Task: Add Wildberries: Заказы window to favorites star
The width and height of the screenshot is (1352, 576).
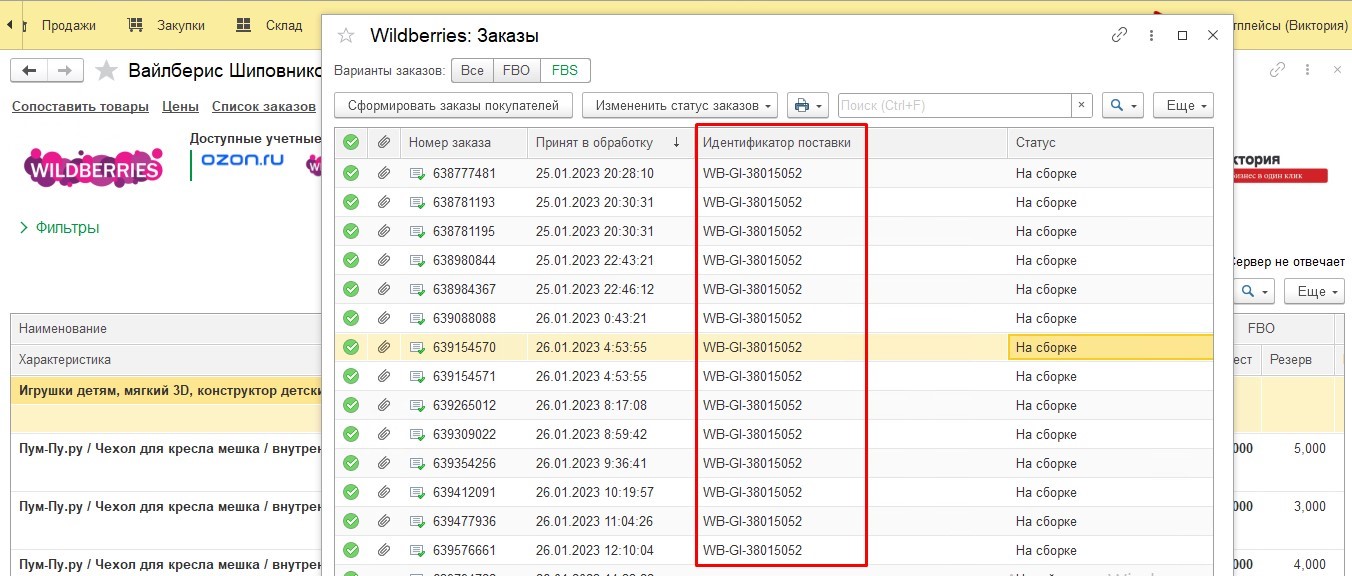Action: pyautogui.click(x=346, y=36)
